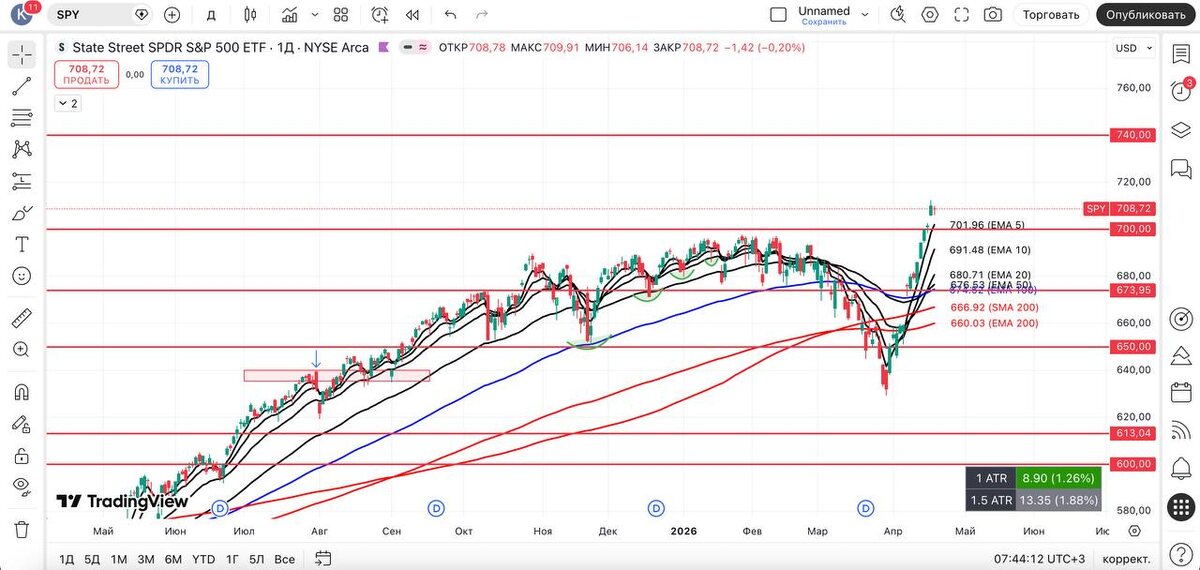Toggle the market status indicator pill
The height and width of the screenshot is (570, 1200).
click(x=415, y=47)
